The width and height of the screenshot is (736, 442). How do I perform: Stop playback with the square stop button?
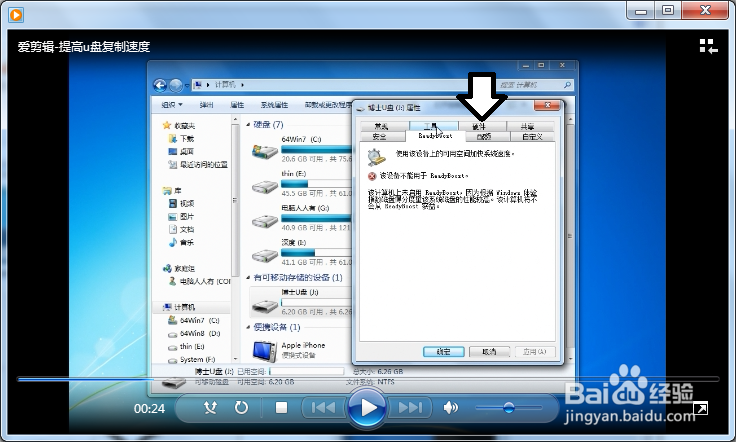(x=281, y=408)
